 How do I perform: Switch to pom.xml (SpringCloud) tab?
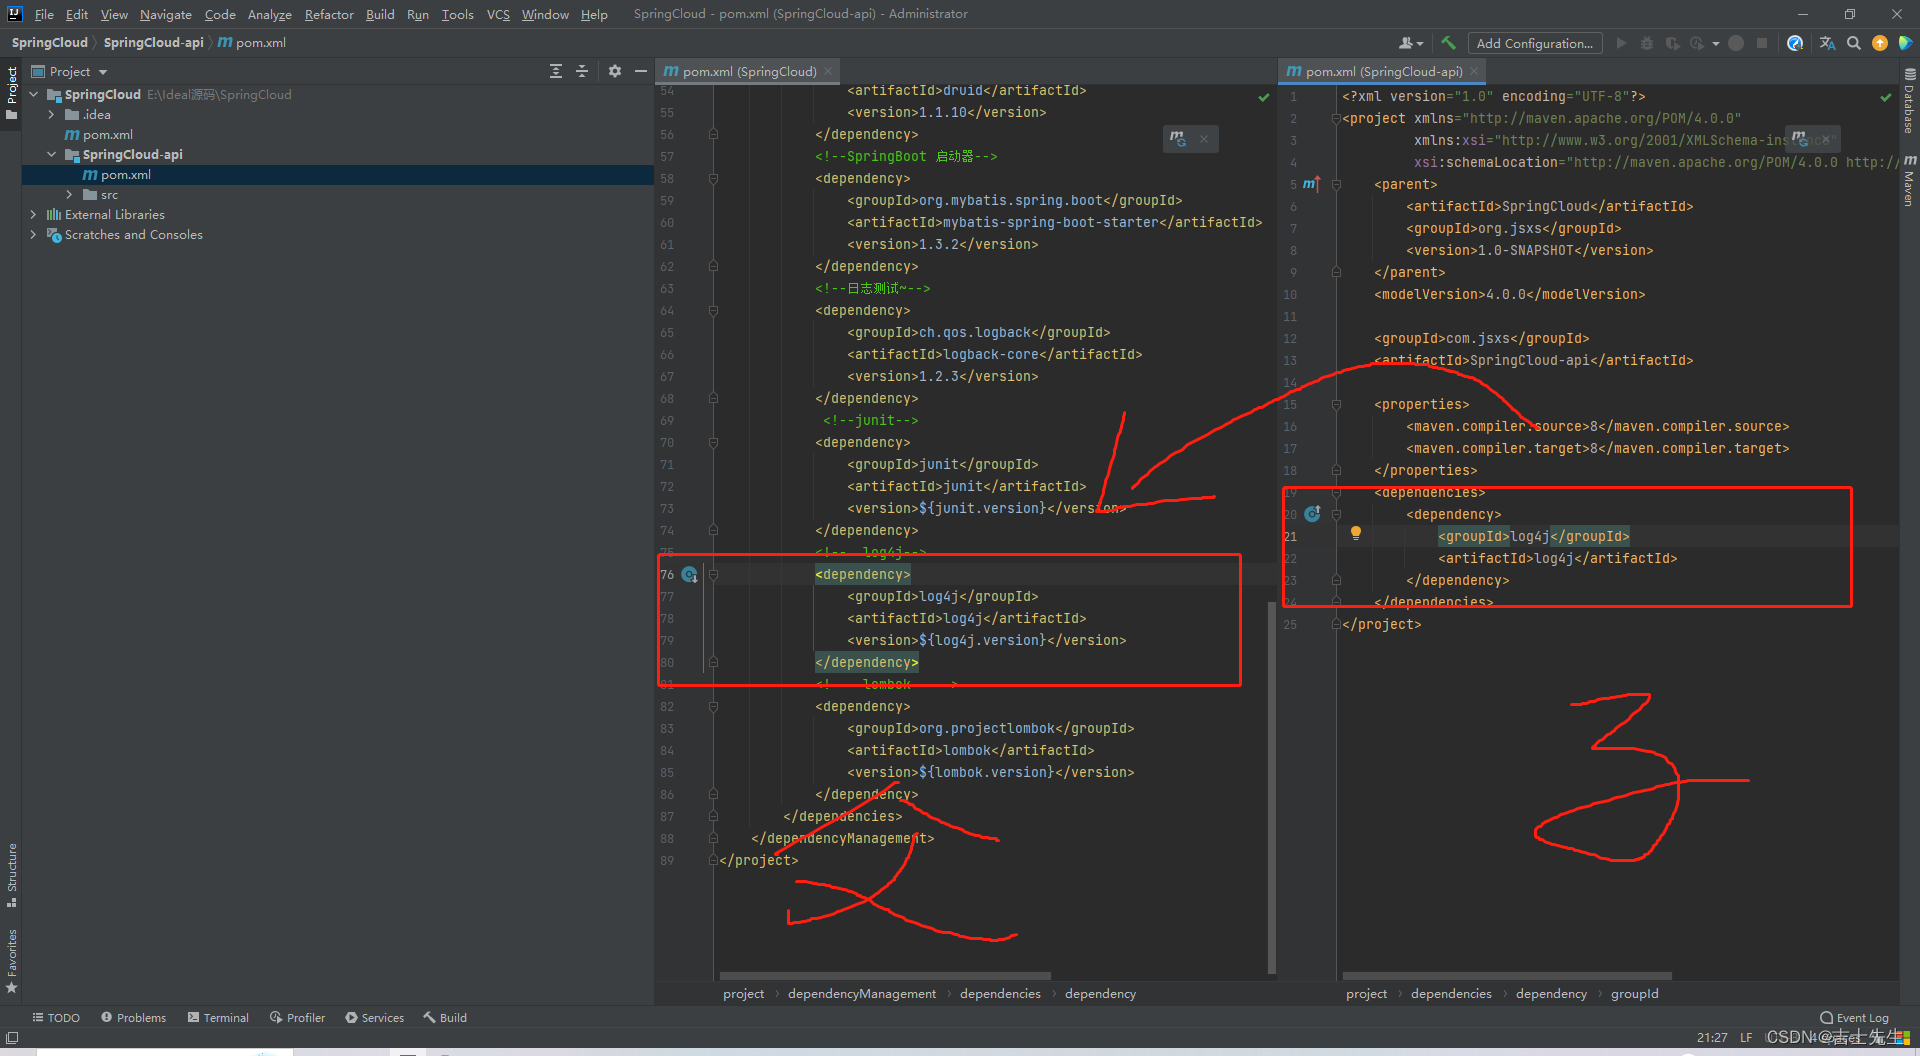pos(749,71)
